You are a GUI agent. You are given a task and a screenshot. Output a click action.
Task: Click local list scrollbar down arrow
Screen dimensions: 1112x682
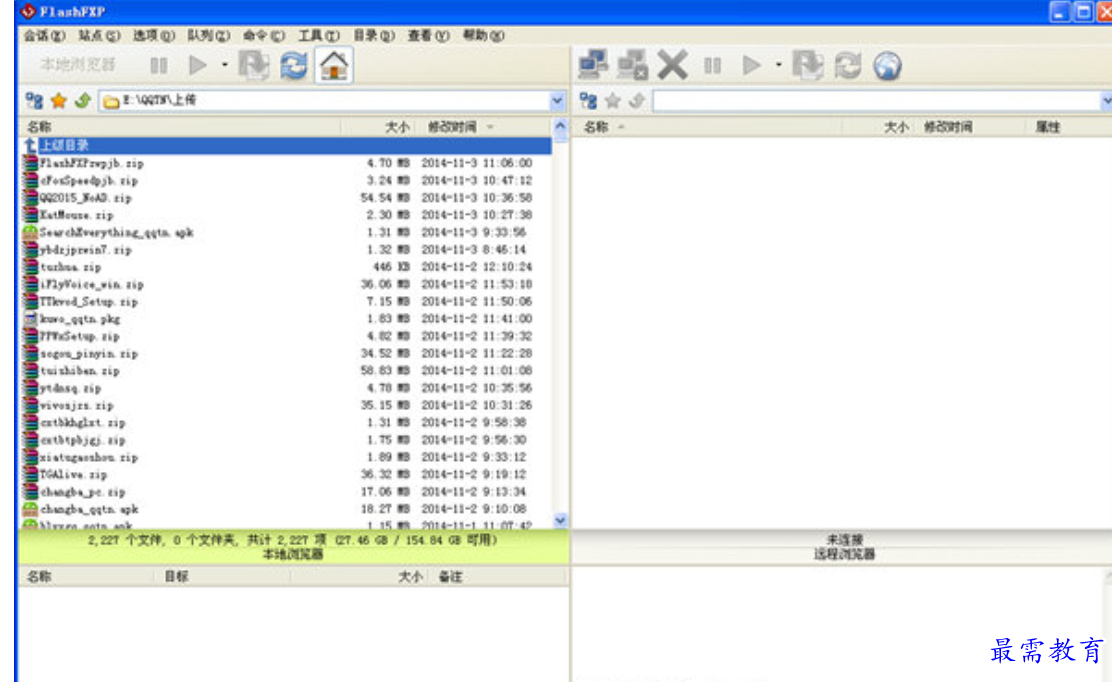point(560,520)
